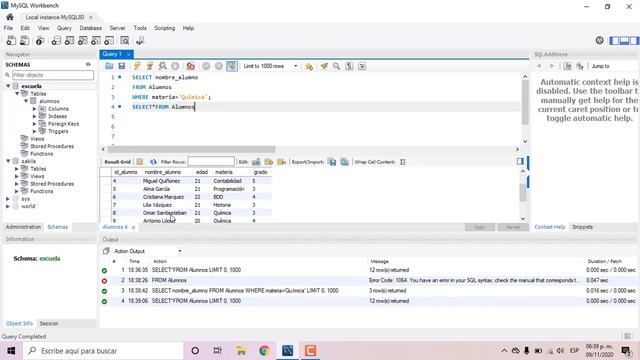Toggle wrap cell content
The image size is (640, 360).
403,162
